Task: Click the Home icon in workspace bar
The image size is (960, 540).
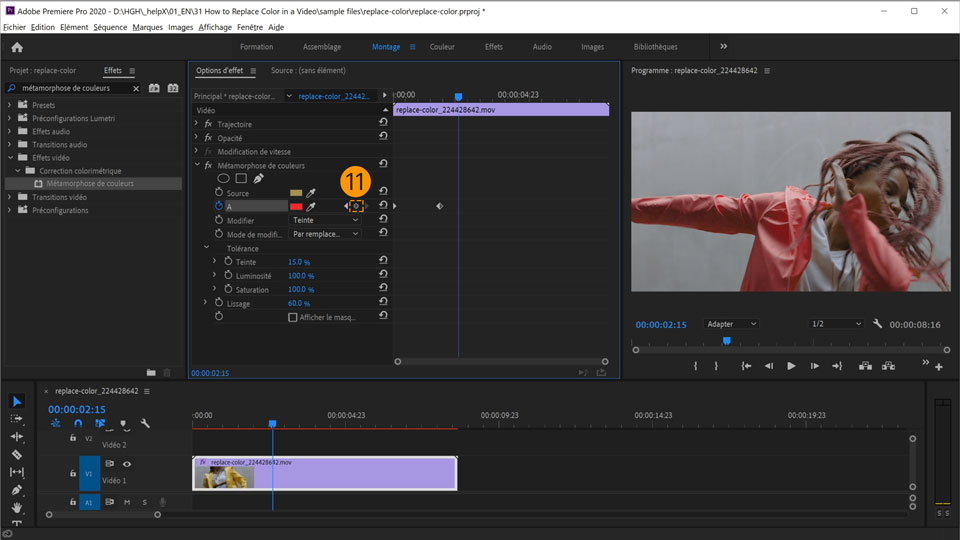Action: [16, 47]
